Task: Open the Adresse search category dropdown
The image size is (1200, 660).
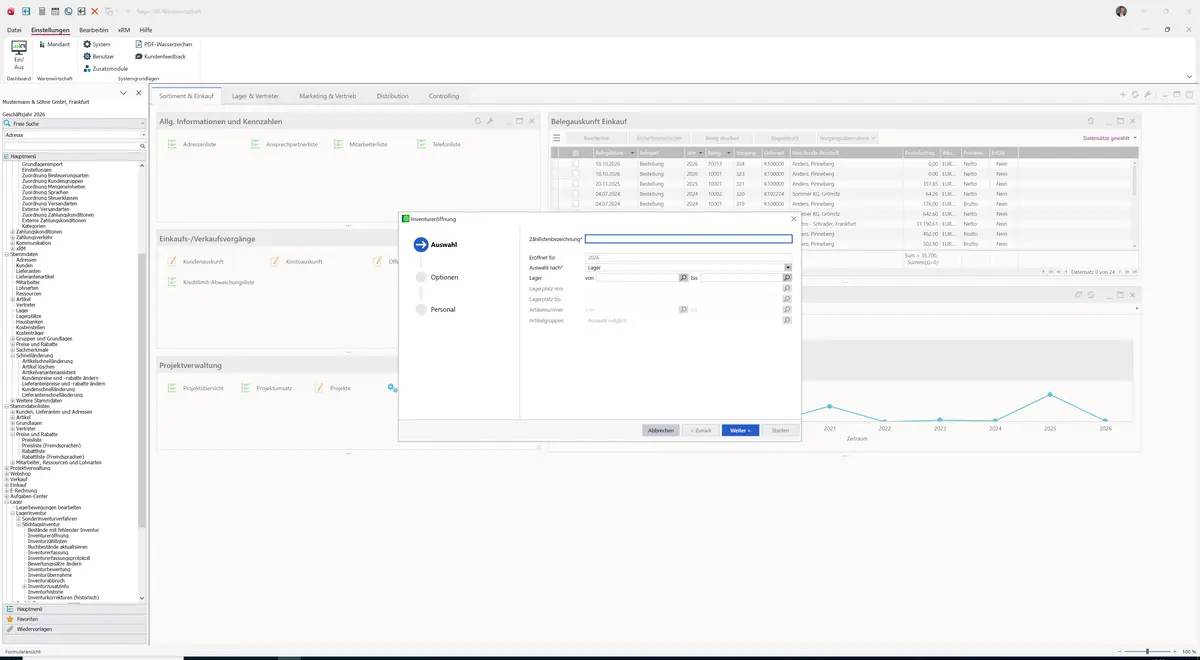Action: pyautogui.click(x=143, y=134)
